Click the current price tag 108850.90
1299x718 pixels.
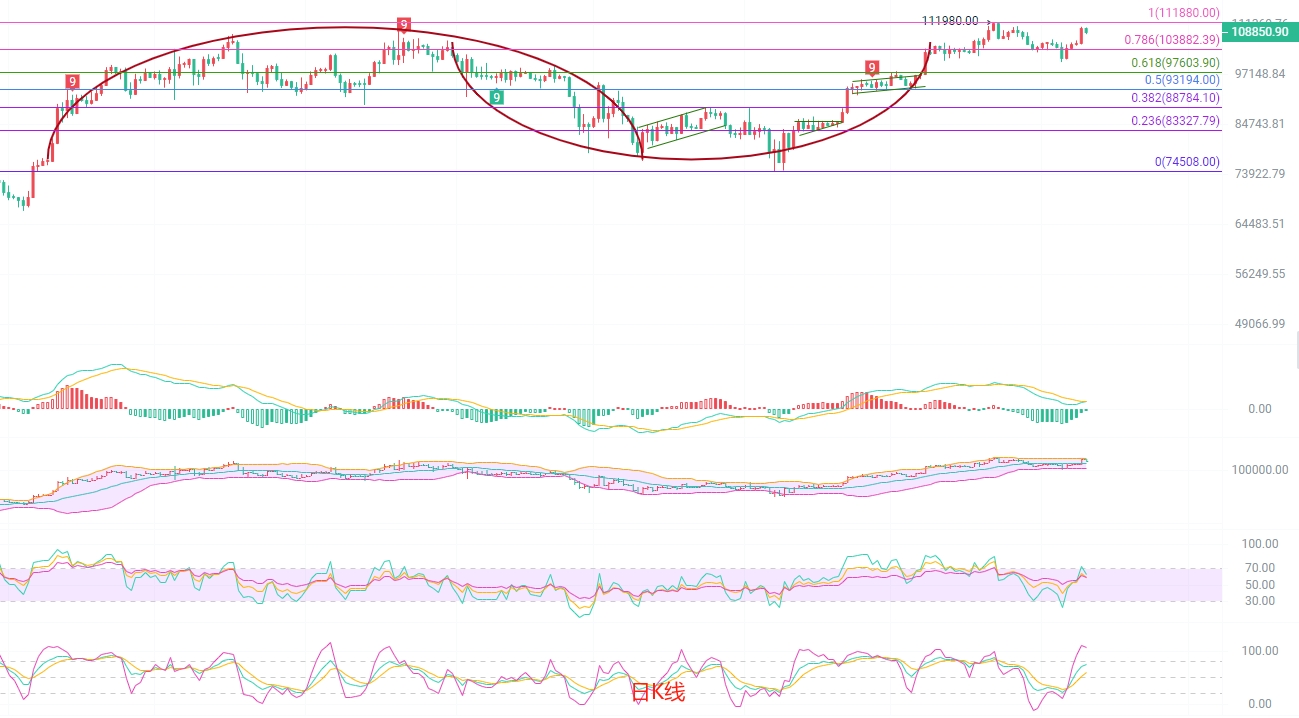pyautogui.click(x=1259, y=32)
